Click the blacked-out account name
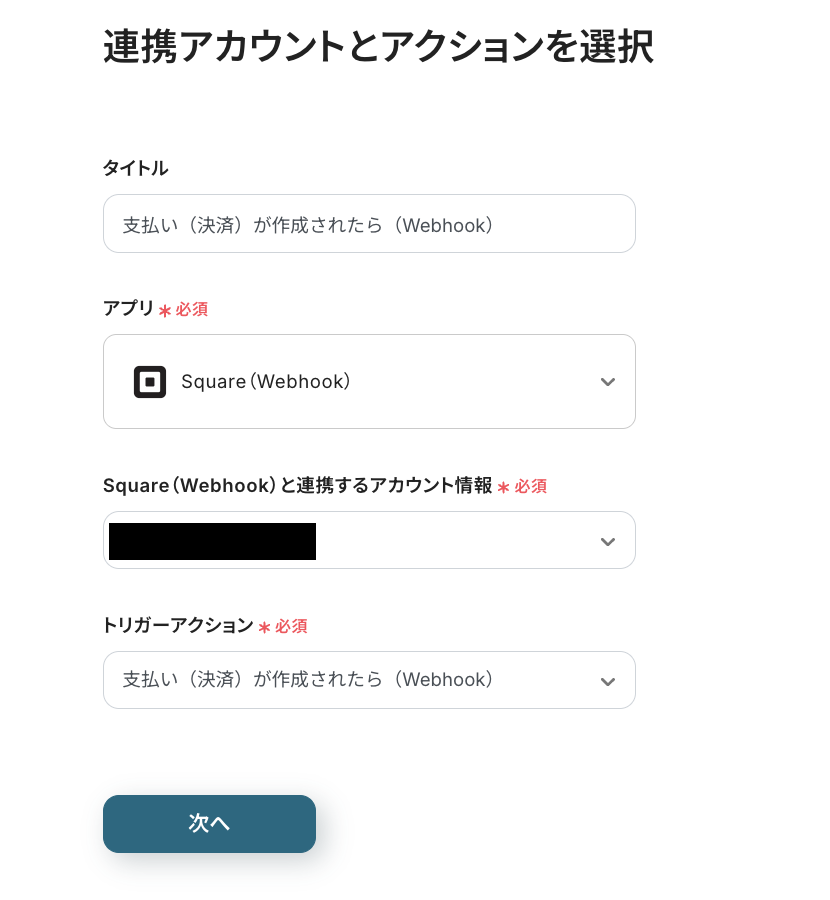Screen dimensions: 830x900 [212, 541]
